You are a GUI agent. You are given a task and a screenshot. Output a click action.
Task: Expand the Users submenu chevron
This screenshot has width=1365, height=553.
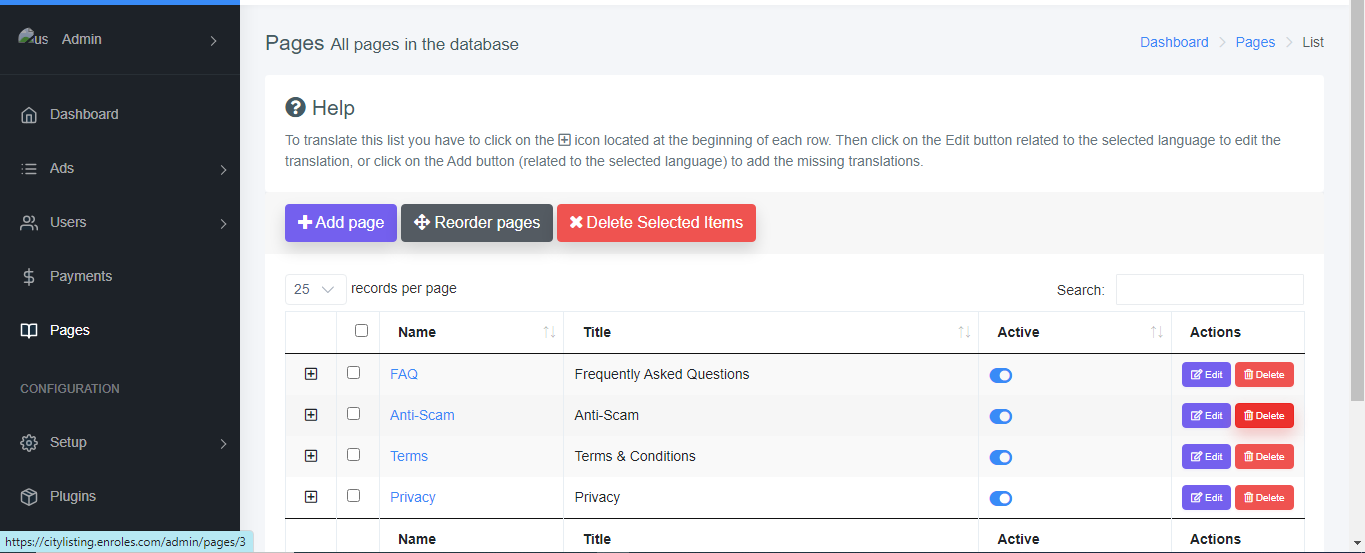coord(223,224)
